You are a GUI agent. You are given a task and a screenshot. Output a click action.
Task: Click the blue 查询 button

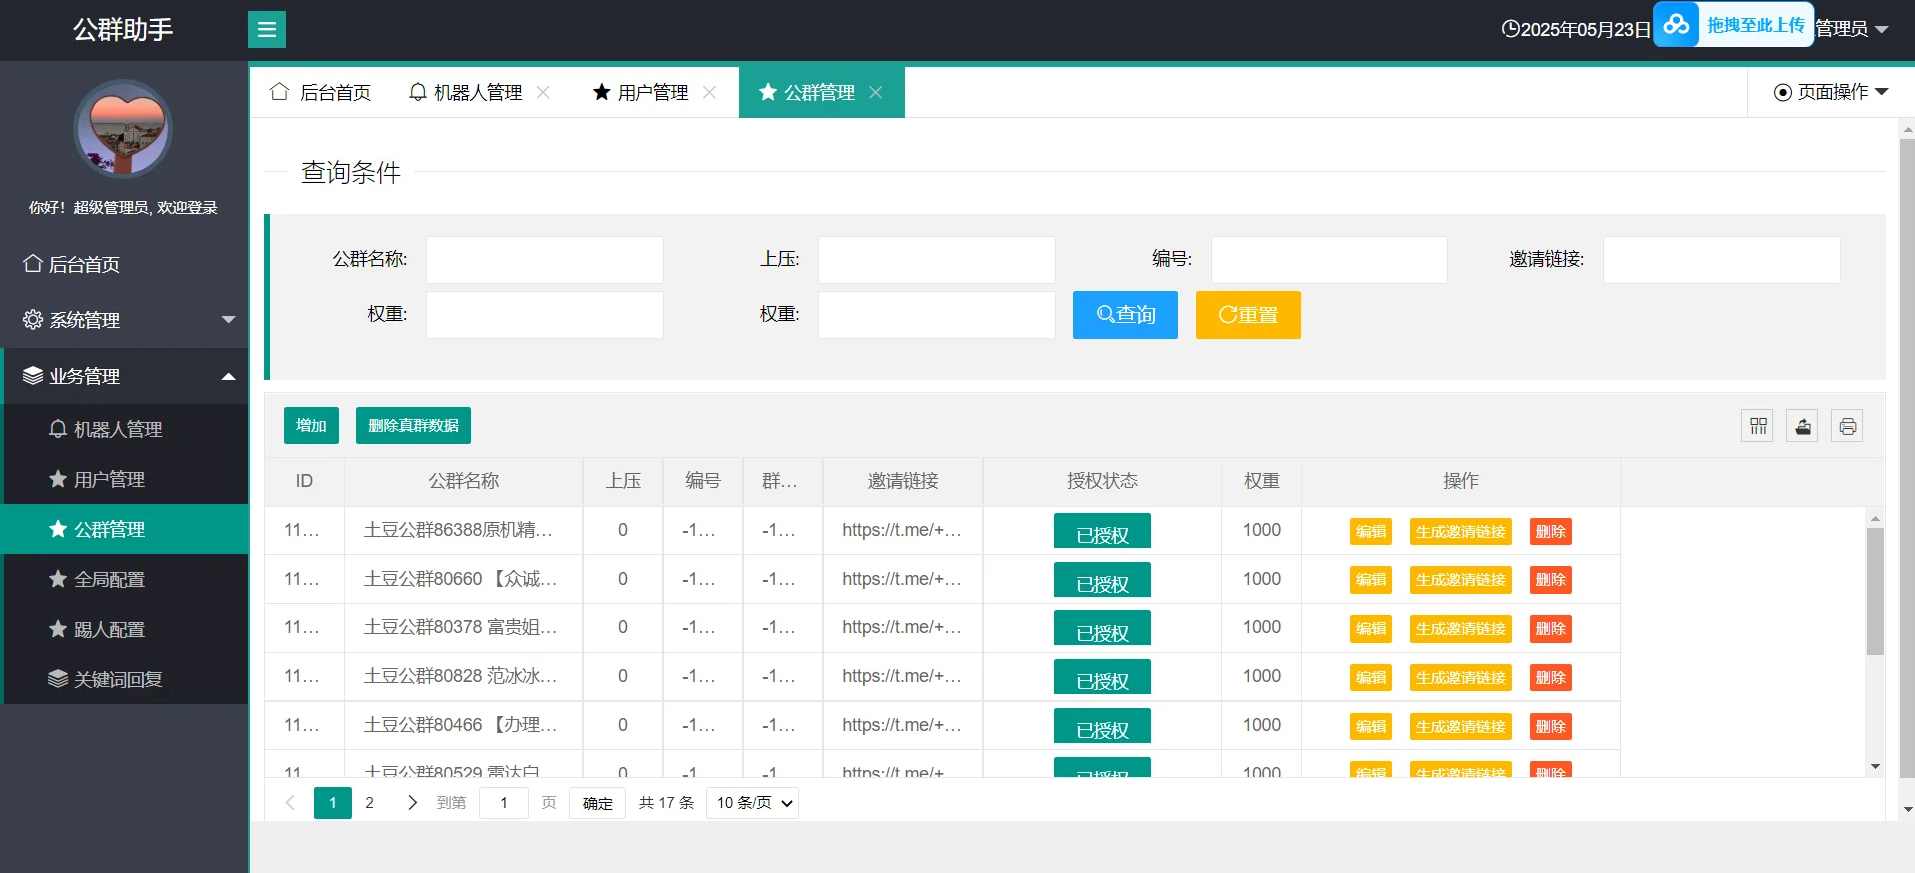click(1125, 315)
